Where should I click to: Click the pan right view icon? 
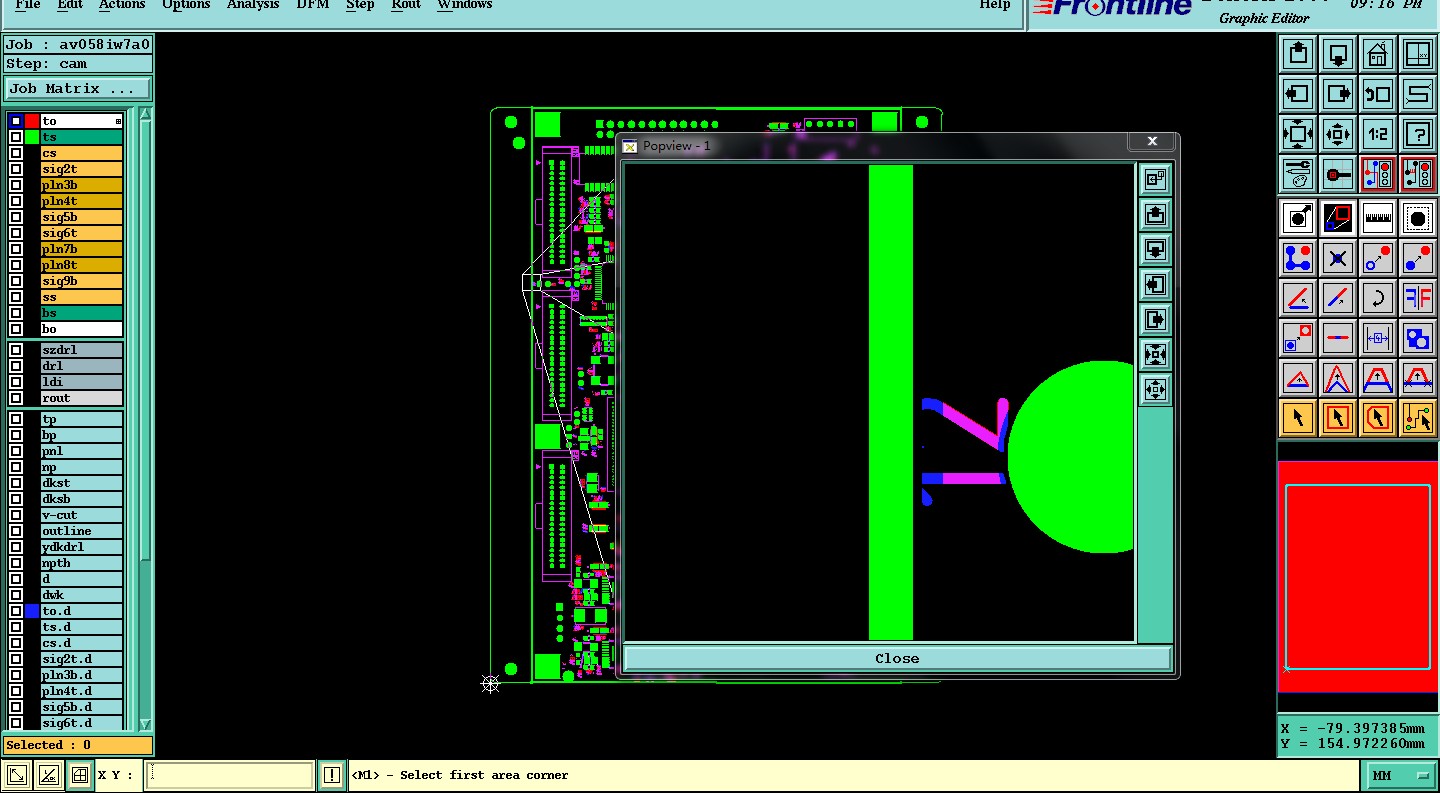tap(1338, 94)
